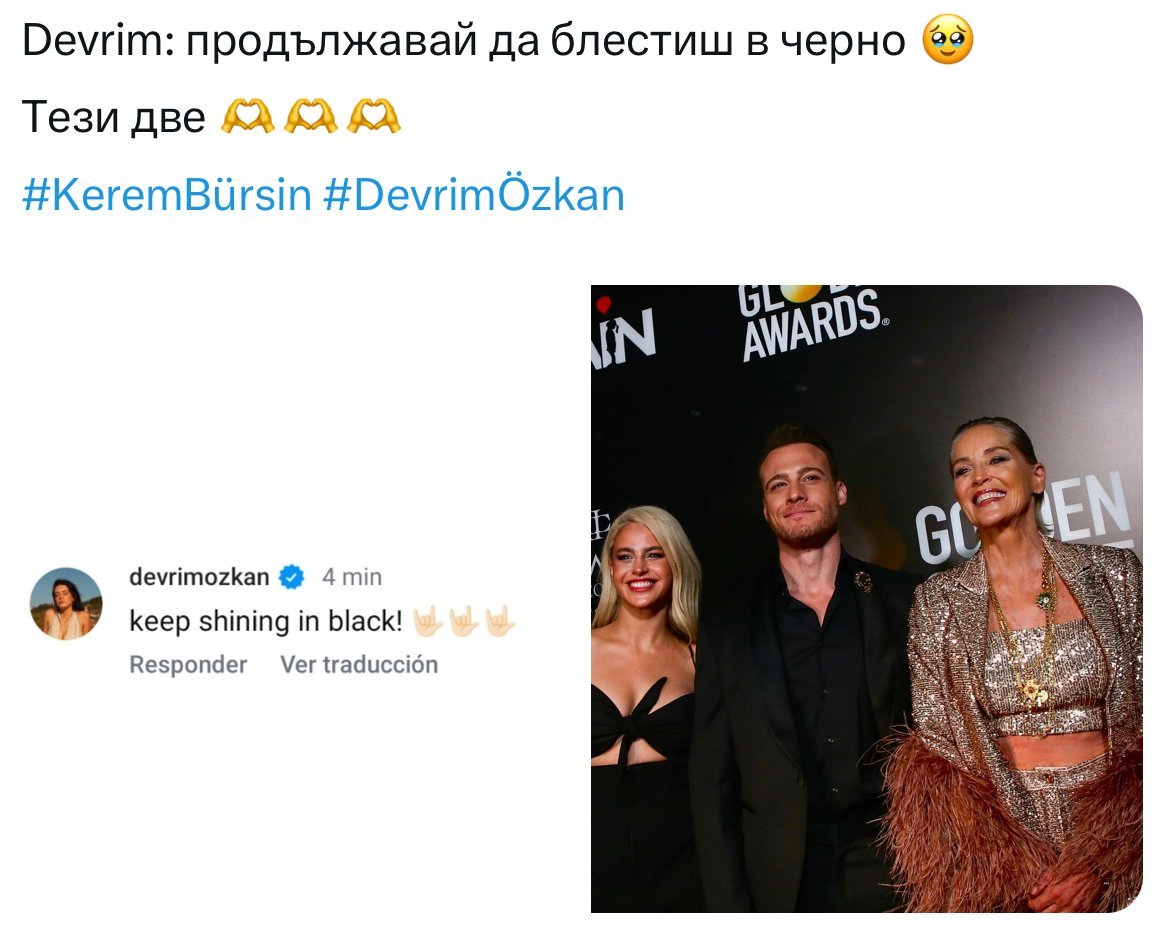The width and height of the screenshot is (1170, 939).
Task: Click the AWARDS logo in photo
Action: click(812, 324)
